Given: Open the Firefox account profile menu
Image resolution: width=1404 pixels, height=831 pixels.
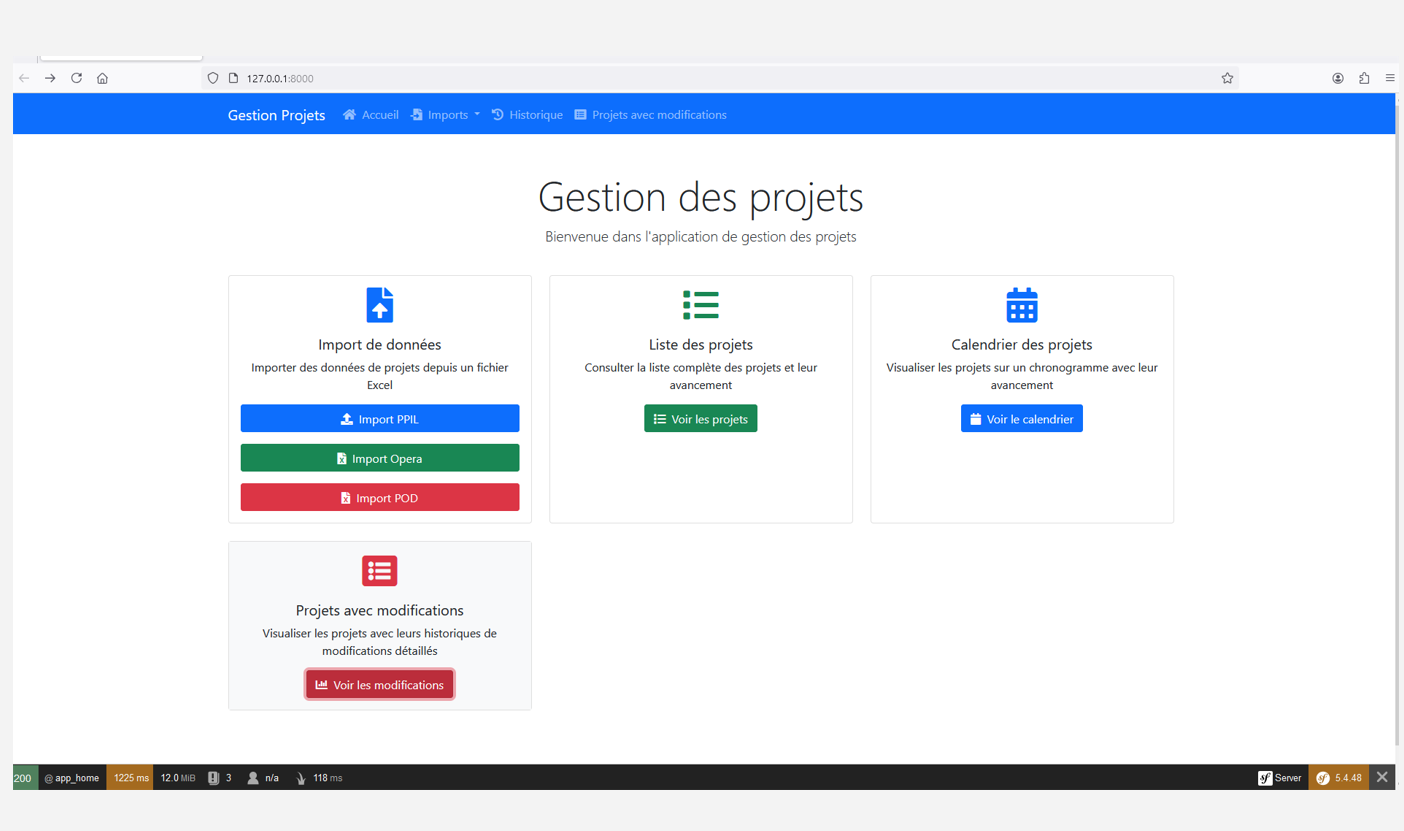Looking at the screenshot, I should click(x=1338, y=78).
